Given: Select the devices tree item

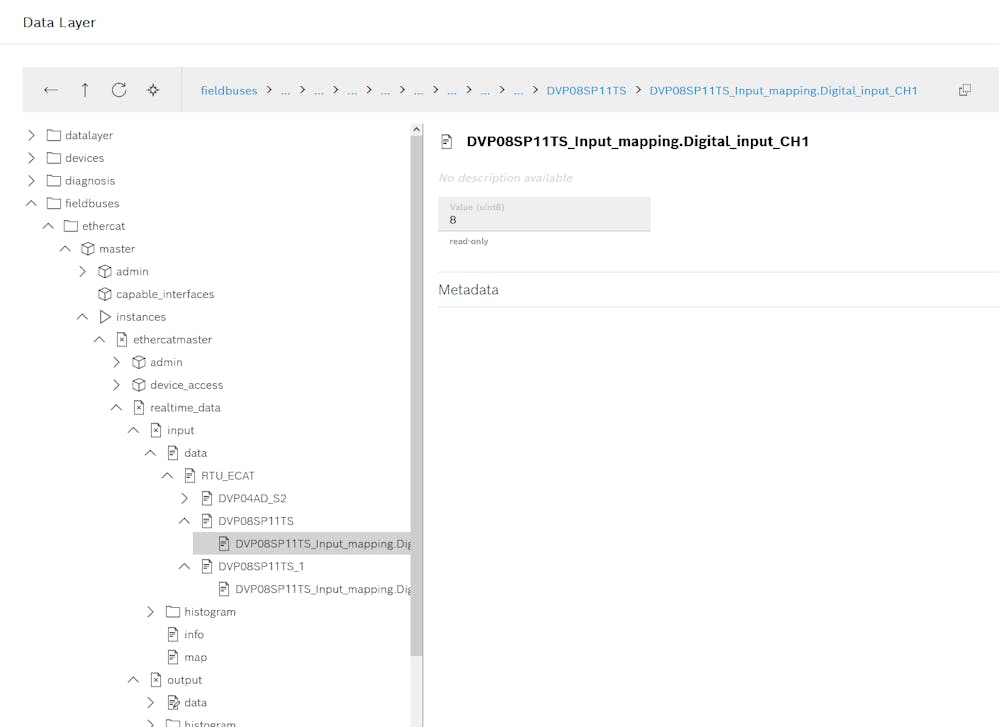Looking at the screenshot, I should pyautogui.click(x=84, y=158).
